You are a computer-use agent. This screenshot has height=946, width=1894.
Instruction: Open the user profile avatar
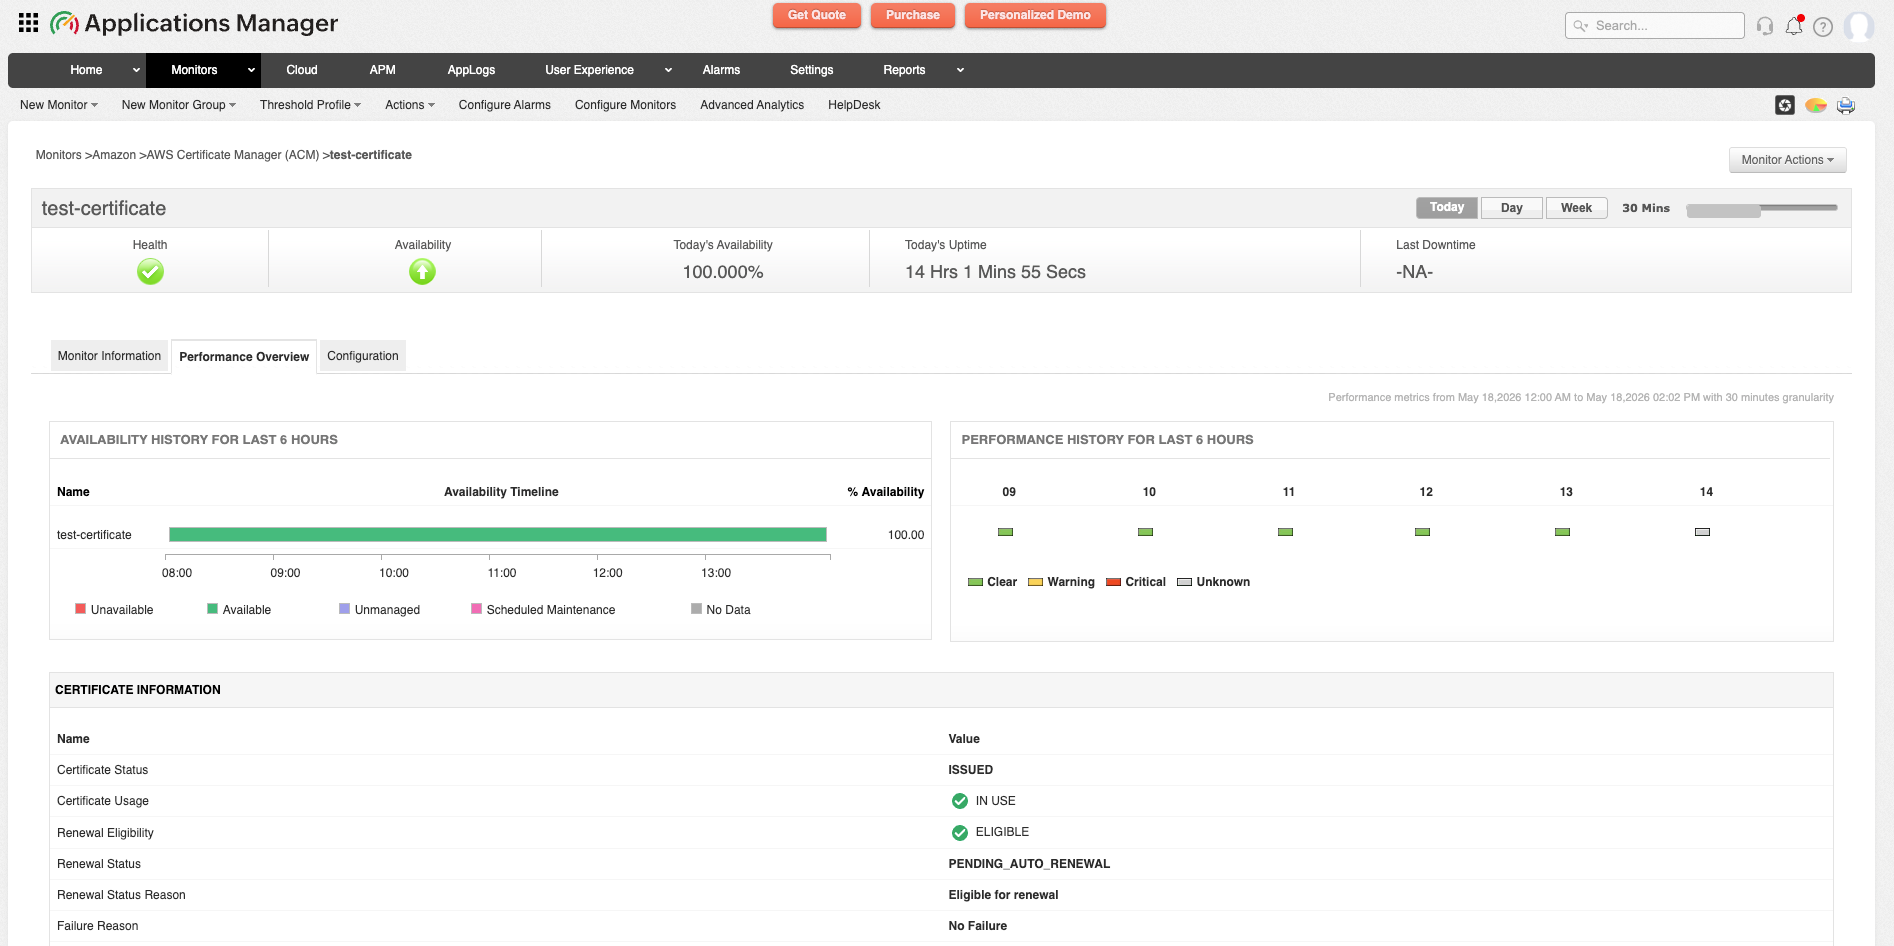[1859, 26]
